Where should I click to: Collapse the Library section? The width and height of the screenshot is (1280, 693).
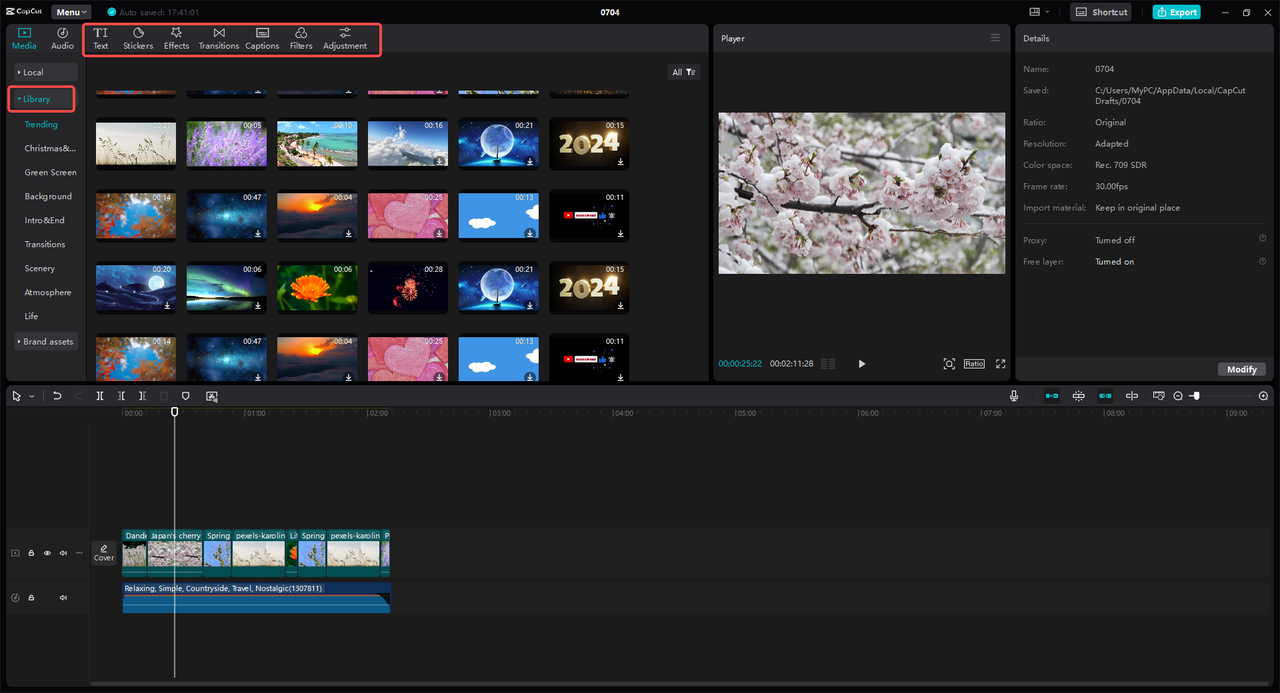[43, 99]
